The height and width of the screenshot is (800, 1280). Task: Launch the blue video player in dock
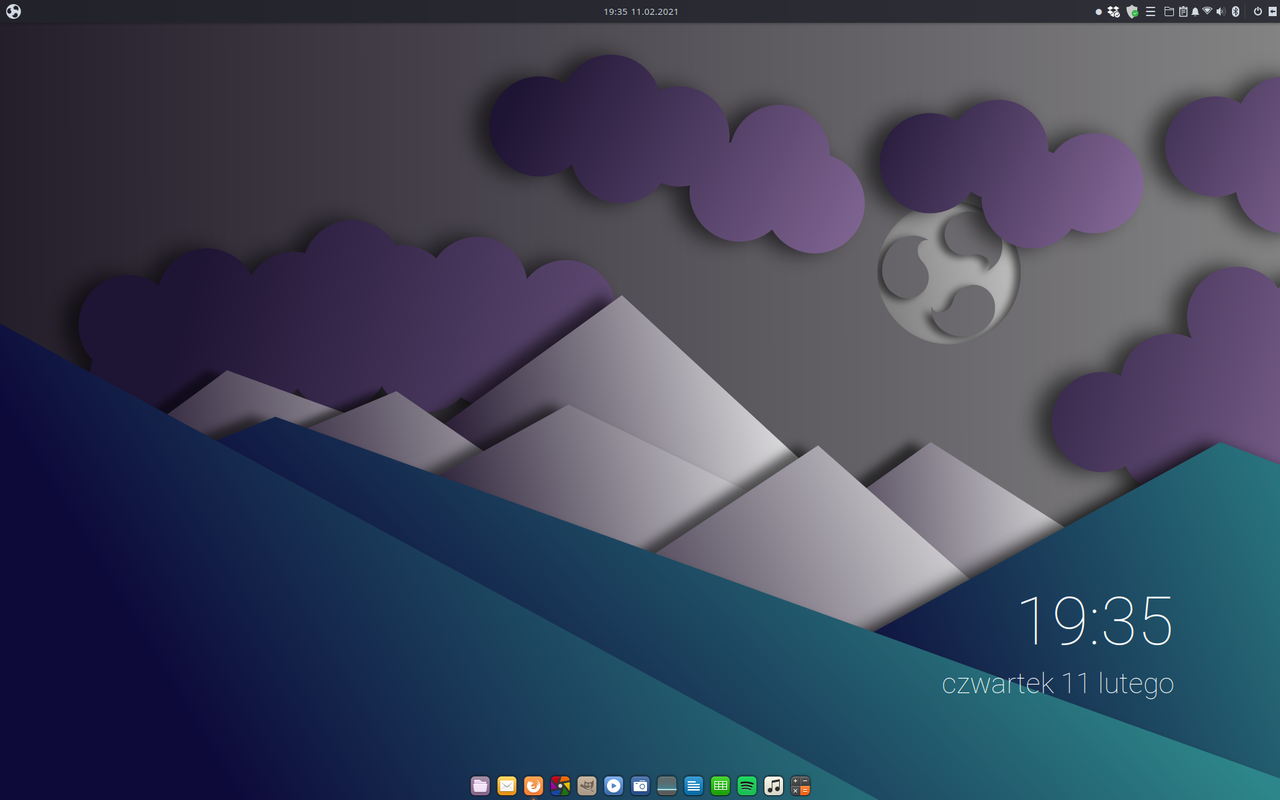coord(614,786)
